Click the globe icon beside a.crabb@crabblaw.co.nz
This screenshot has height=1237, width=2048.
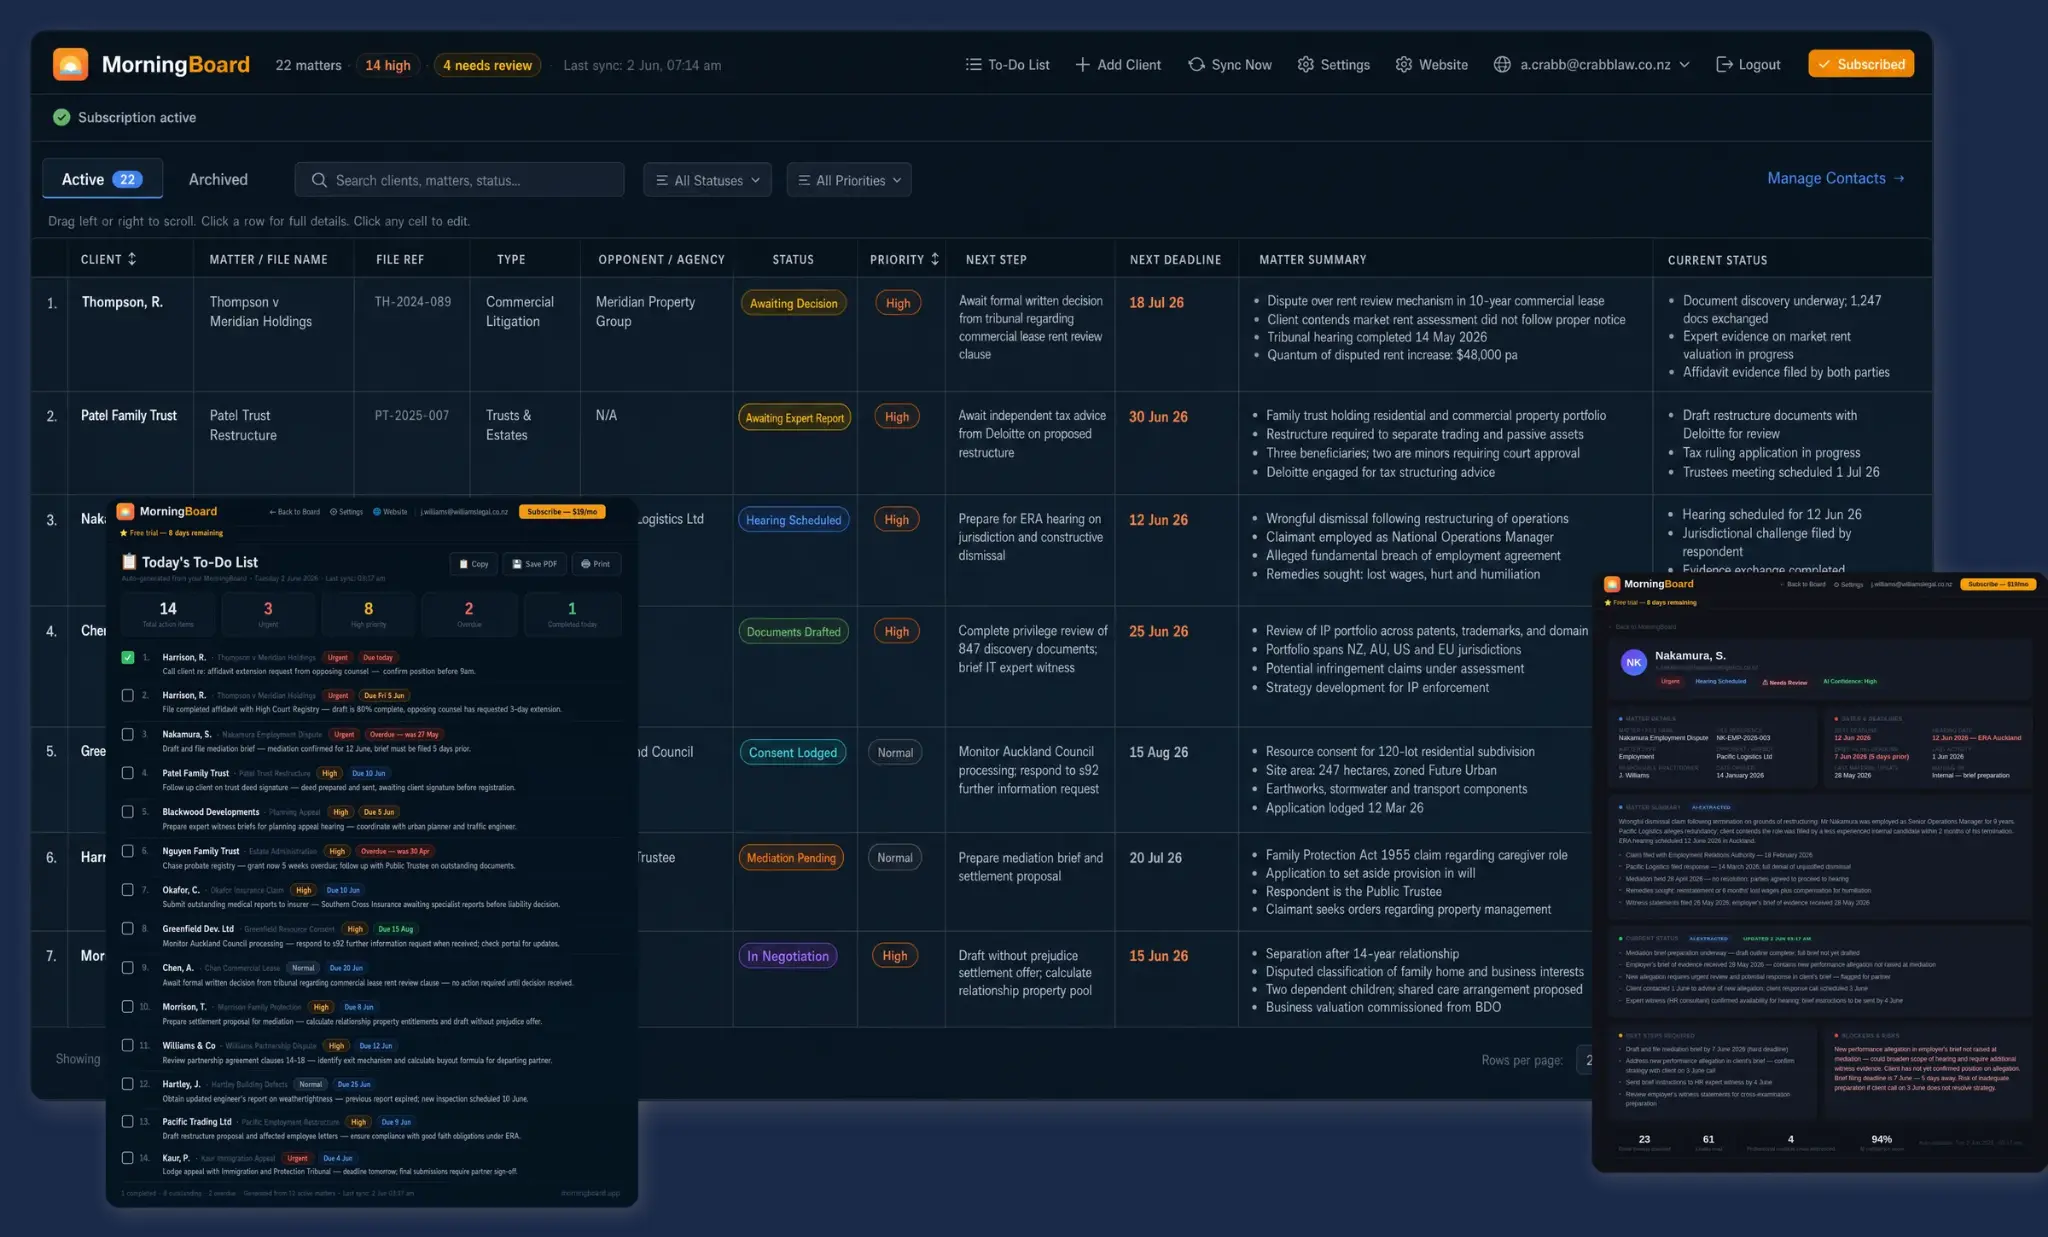1502,64
